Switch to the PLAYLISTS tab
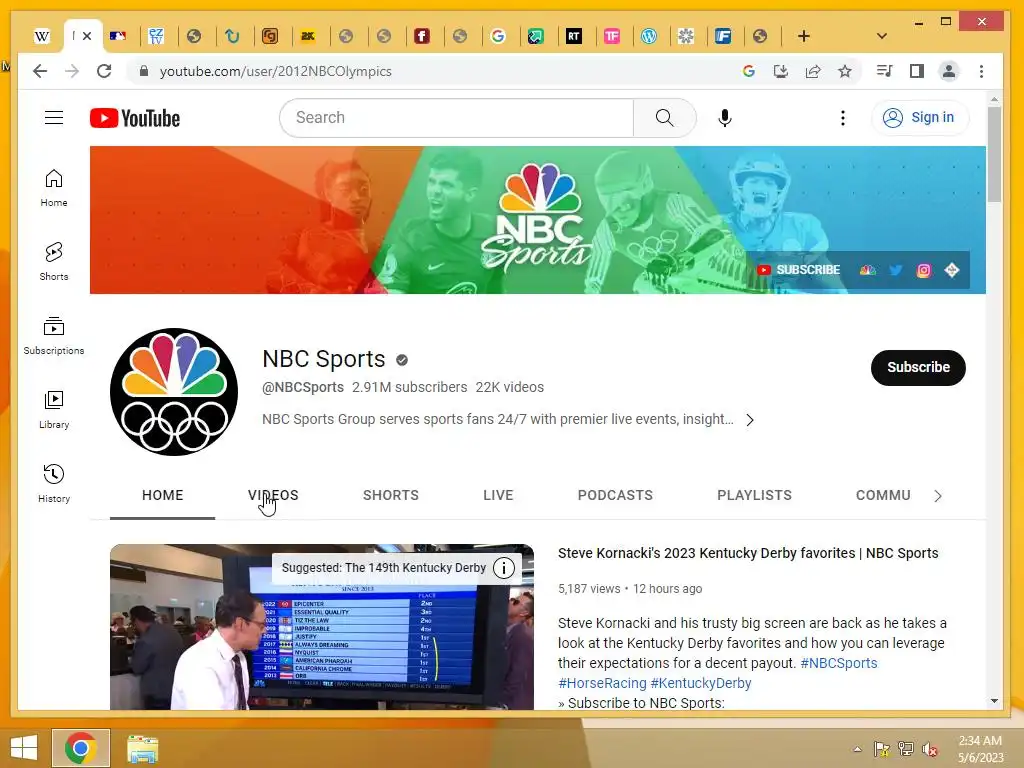1024x768 pixels. [754, 495]
